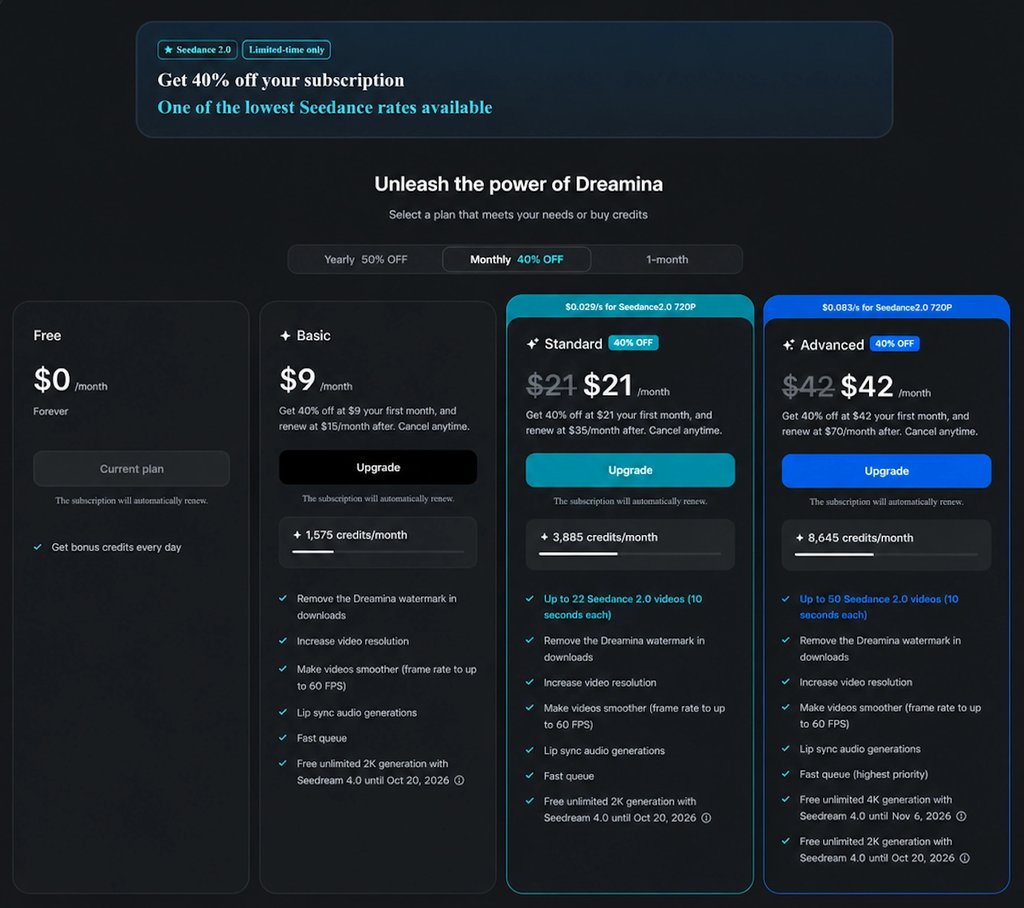Screen dimensions: 1024x908
Task: Click Basic plan Lip sync audio generations checkmark
Action: [283, 712]
